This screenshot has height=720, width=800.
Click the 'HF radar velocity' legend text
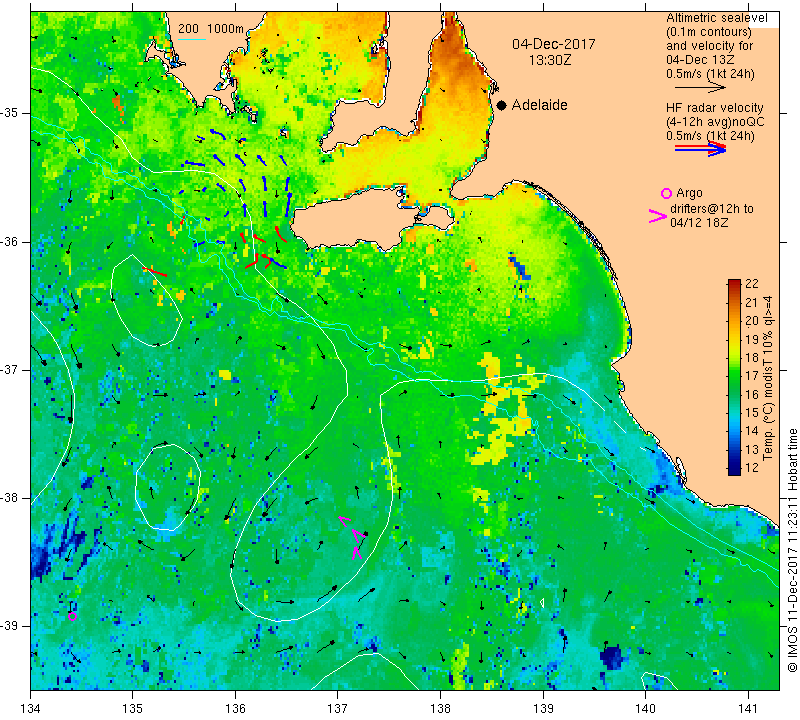pos(714,108)
